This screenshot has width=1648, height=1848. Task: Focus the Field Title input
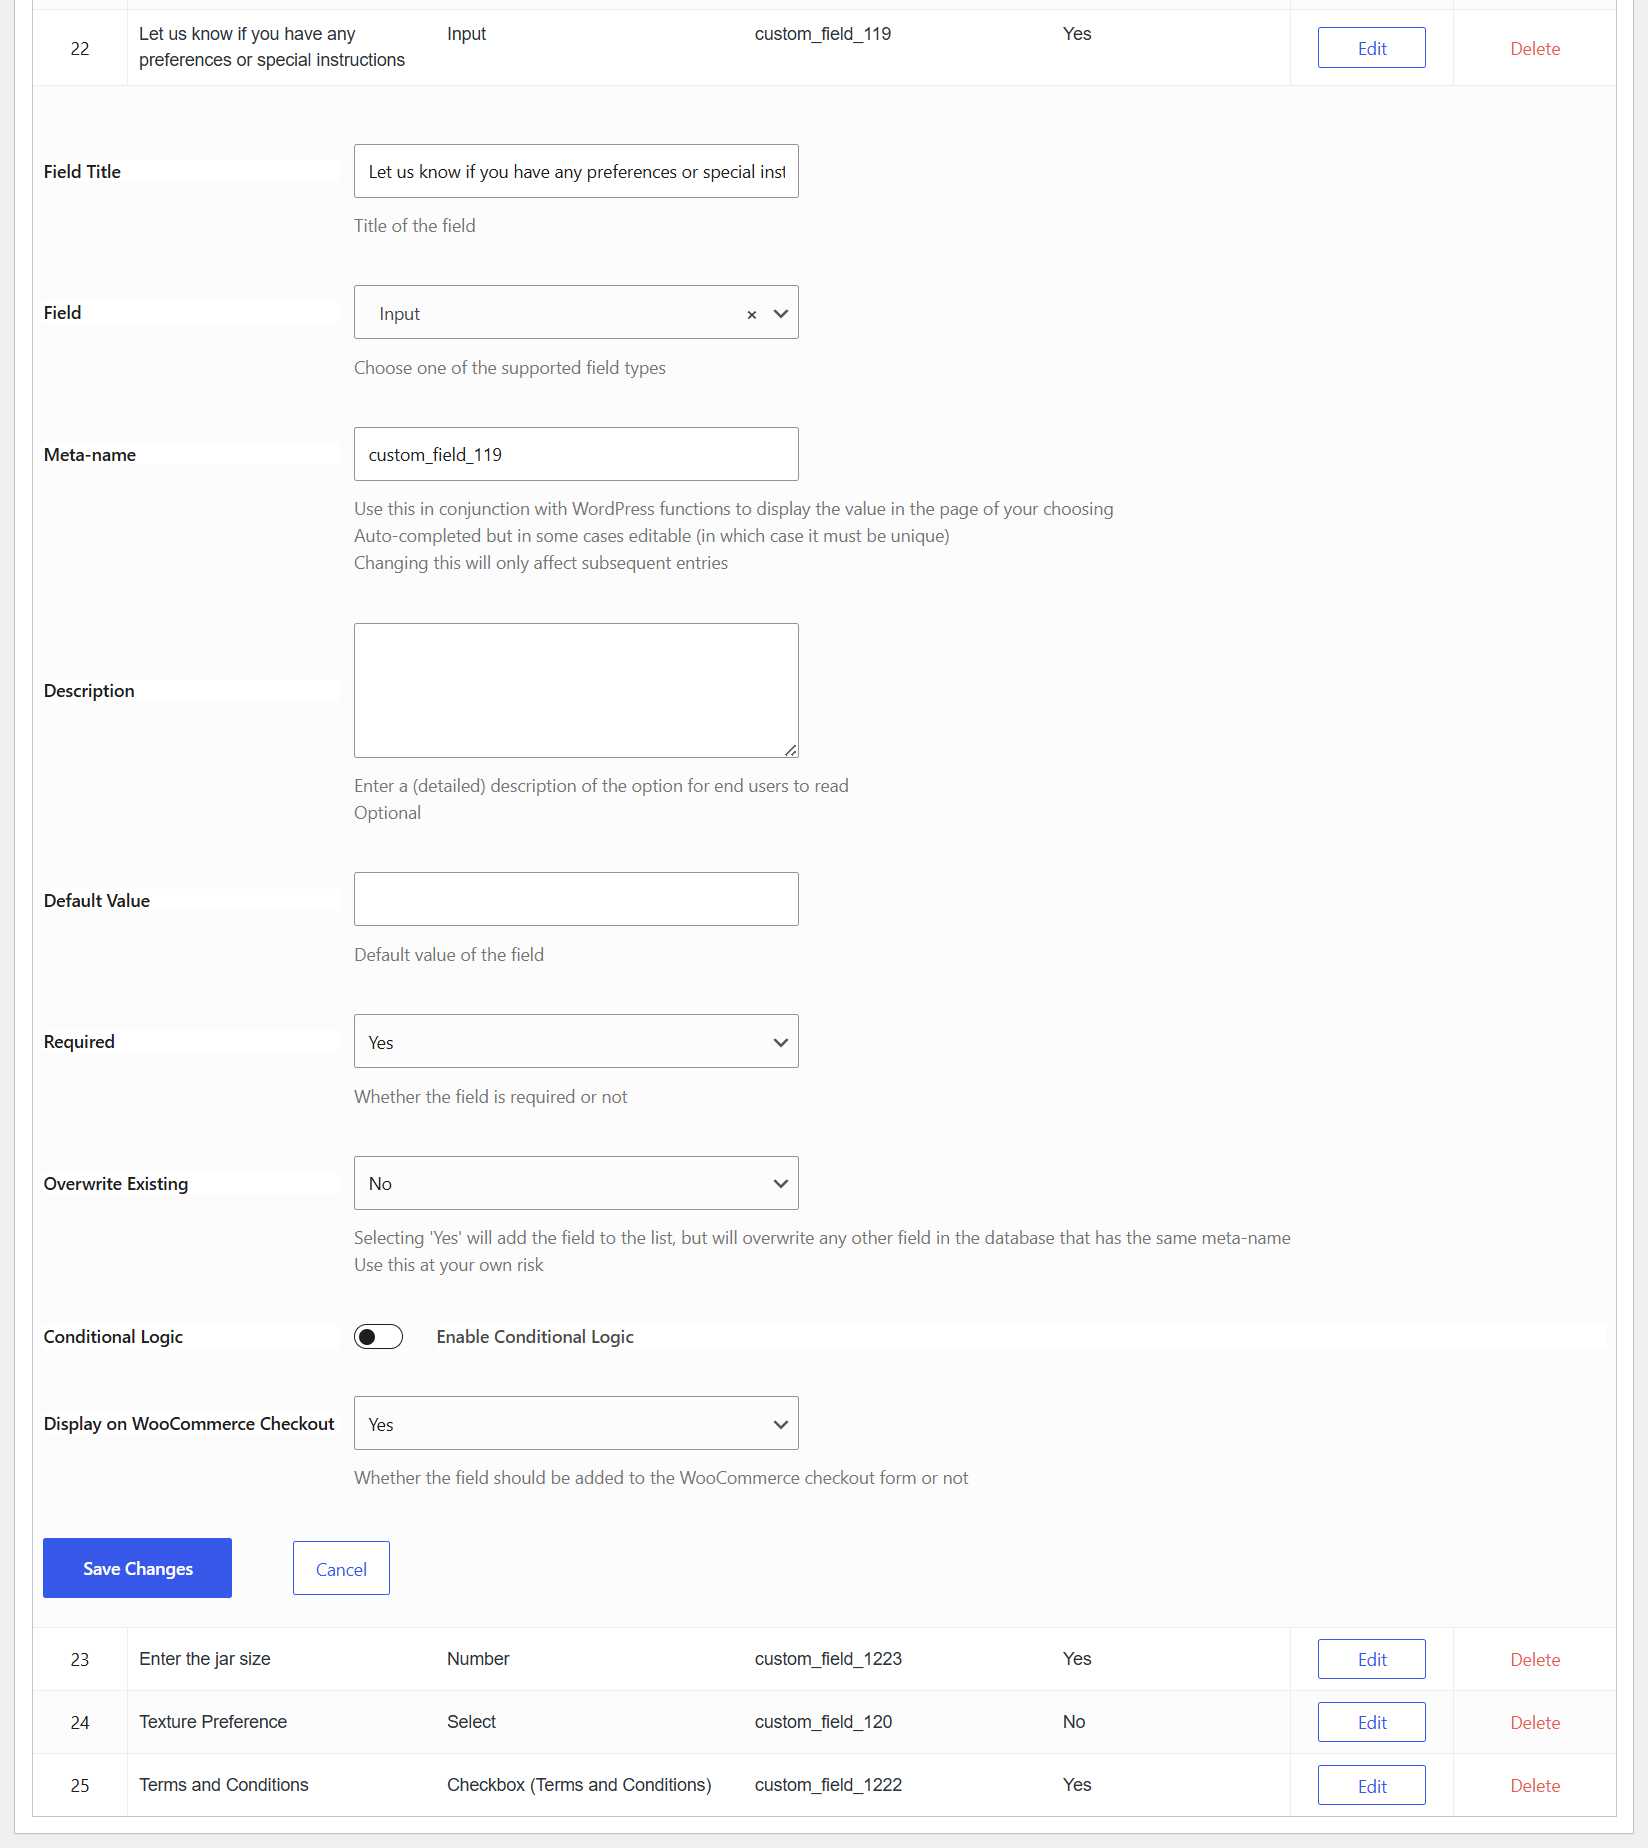pyautogui.click(x=576, y=171)
